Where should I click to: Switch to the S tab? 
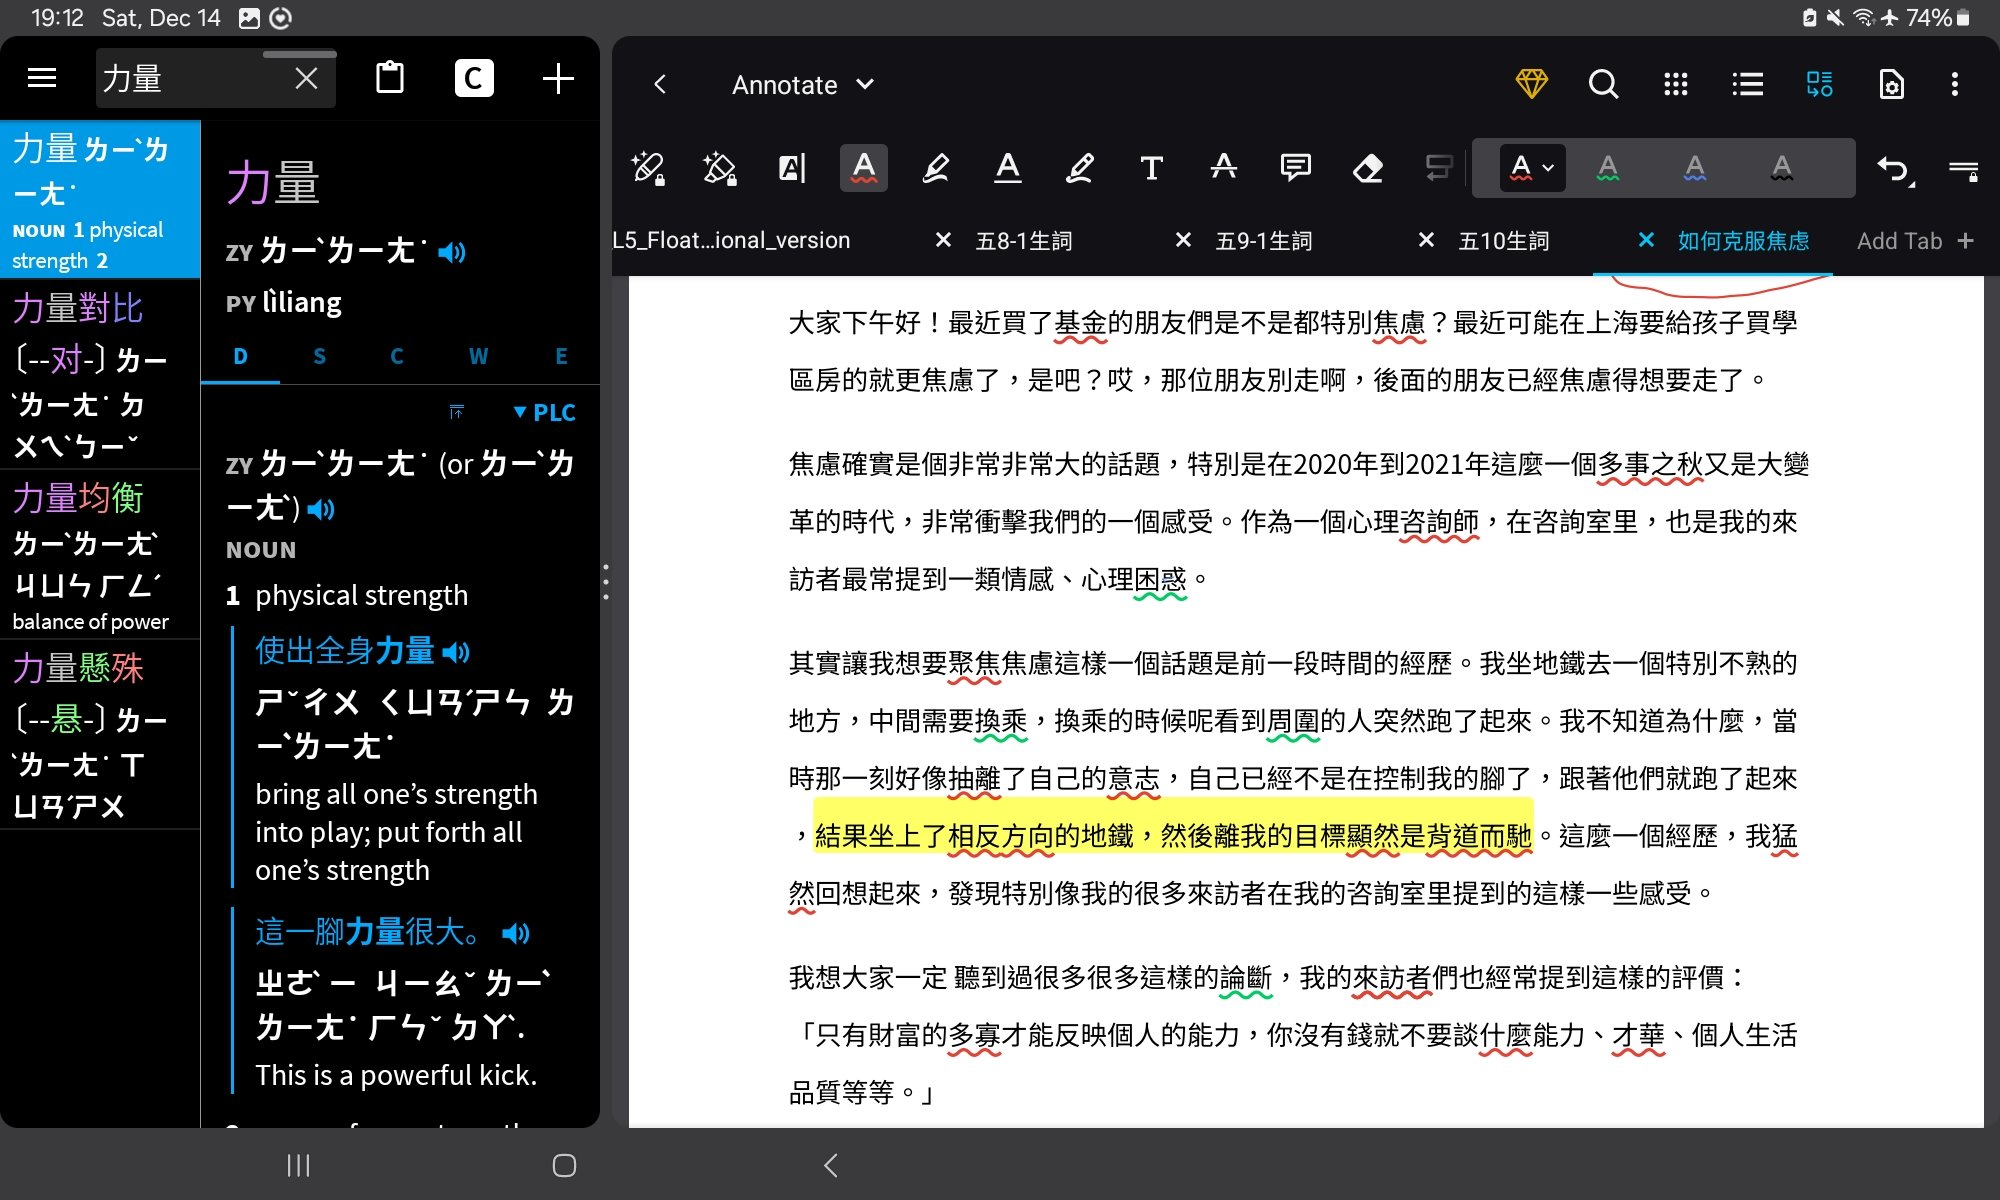tap(319, 356)
